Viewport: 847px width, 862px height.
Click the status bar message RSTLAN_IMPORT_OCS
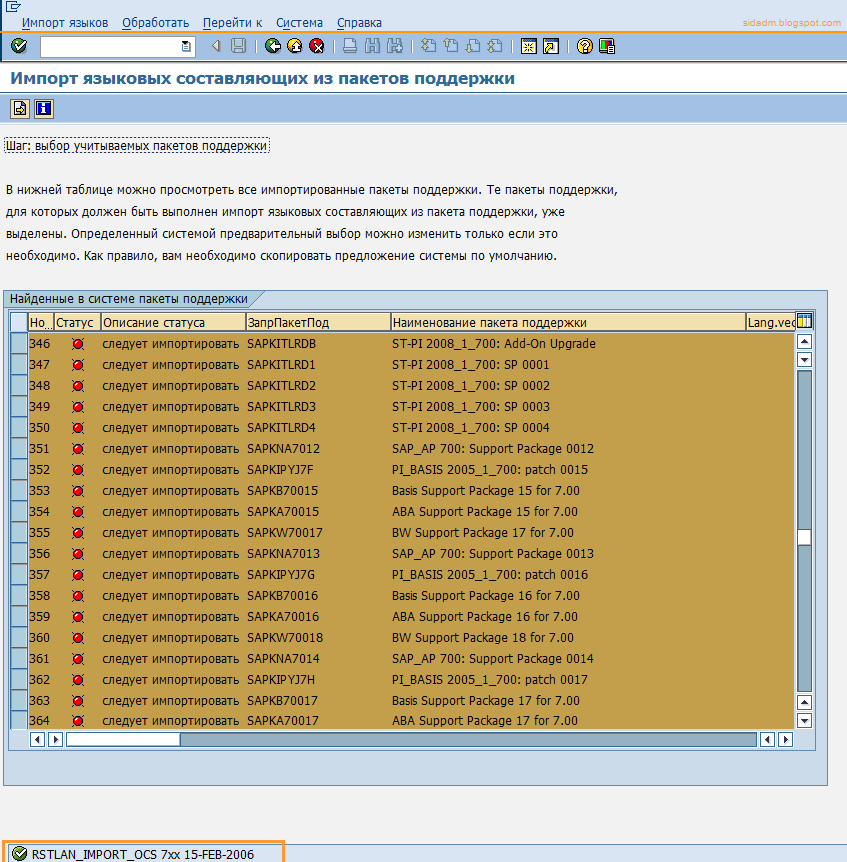[143, 854]
